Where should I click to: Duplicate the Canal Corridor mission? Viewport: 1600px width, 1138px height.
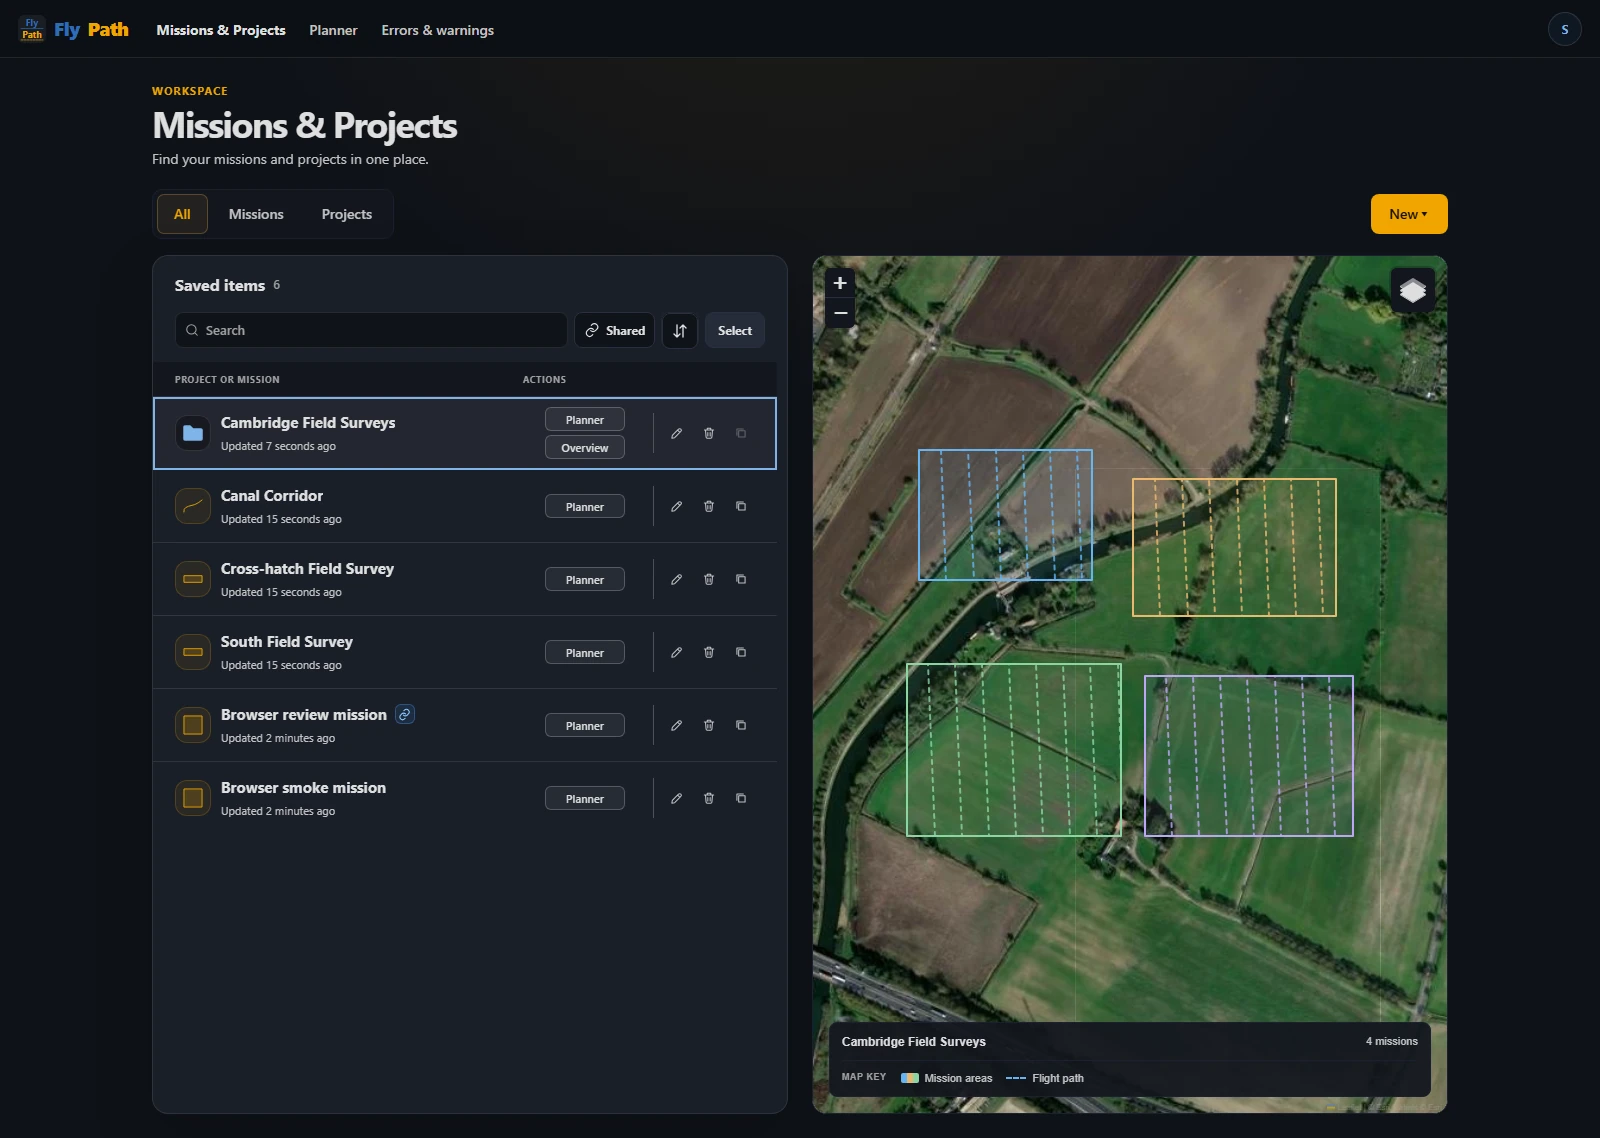pos(741,506)
